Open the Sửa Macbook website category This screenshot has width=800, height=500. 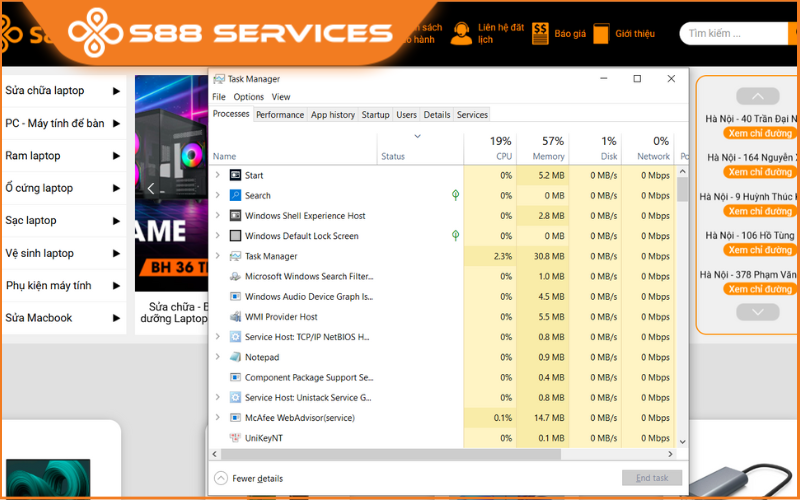click(x=64, y=318)
